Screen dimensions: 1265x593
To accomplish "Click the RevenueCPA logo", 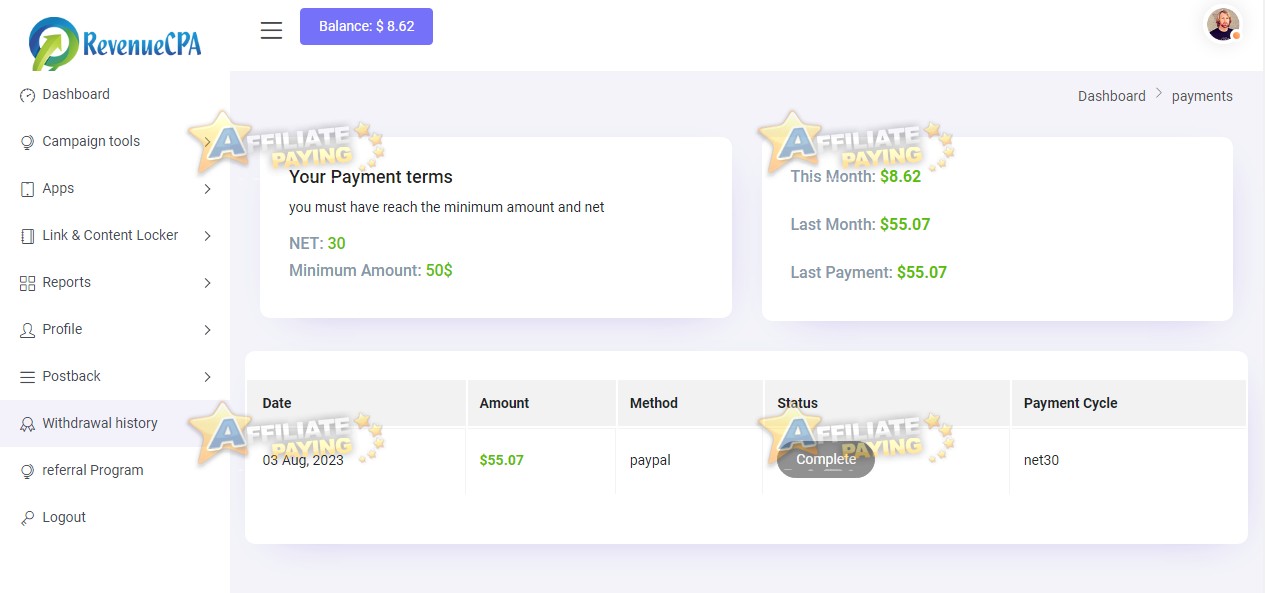I will (115, 42).
